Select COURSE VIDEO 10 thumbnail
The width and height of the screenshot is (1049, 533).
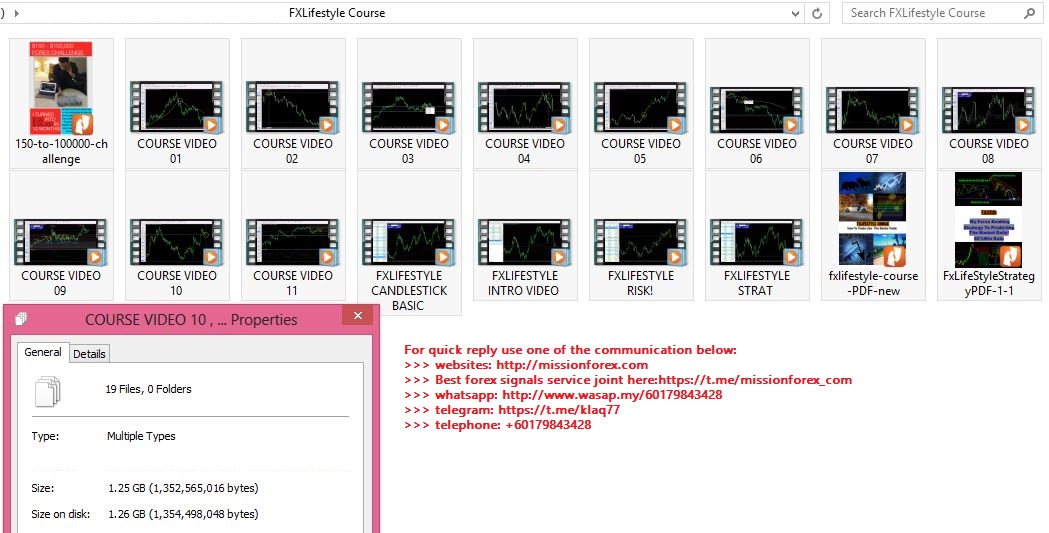[x=177, y=242]
